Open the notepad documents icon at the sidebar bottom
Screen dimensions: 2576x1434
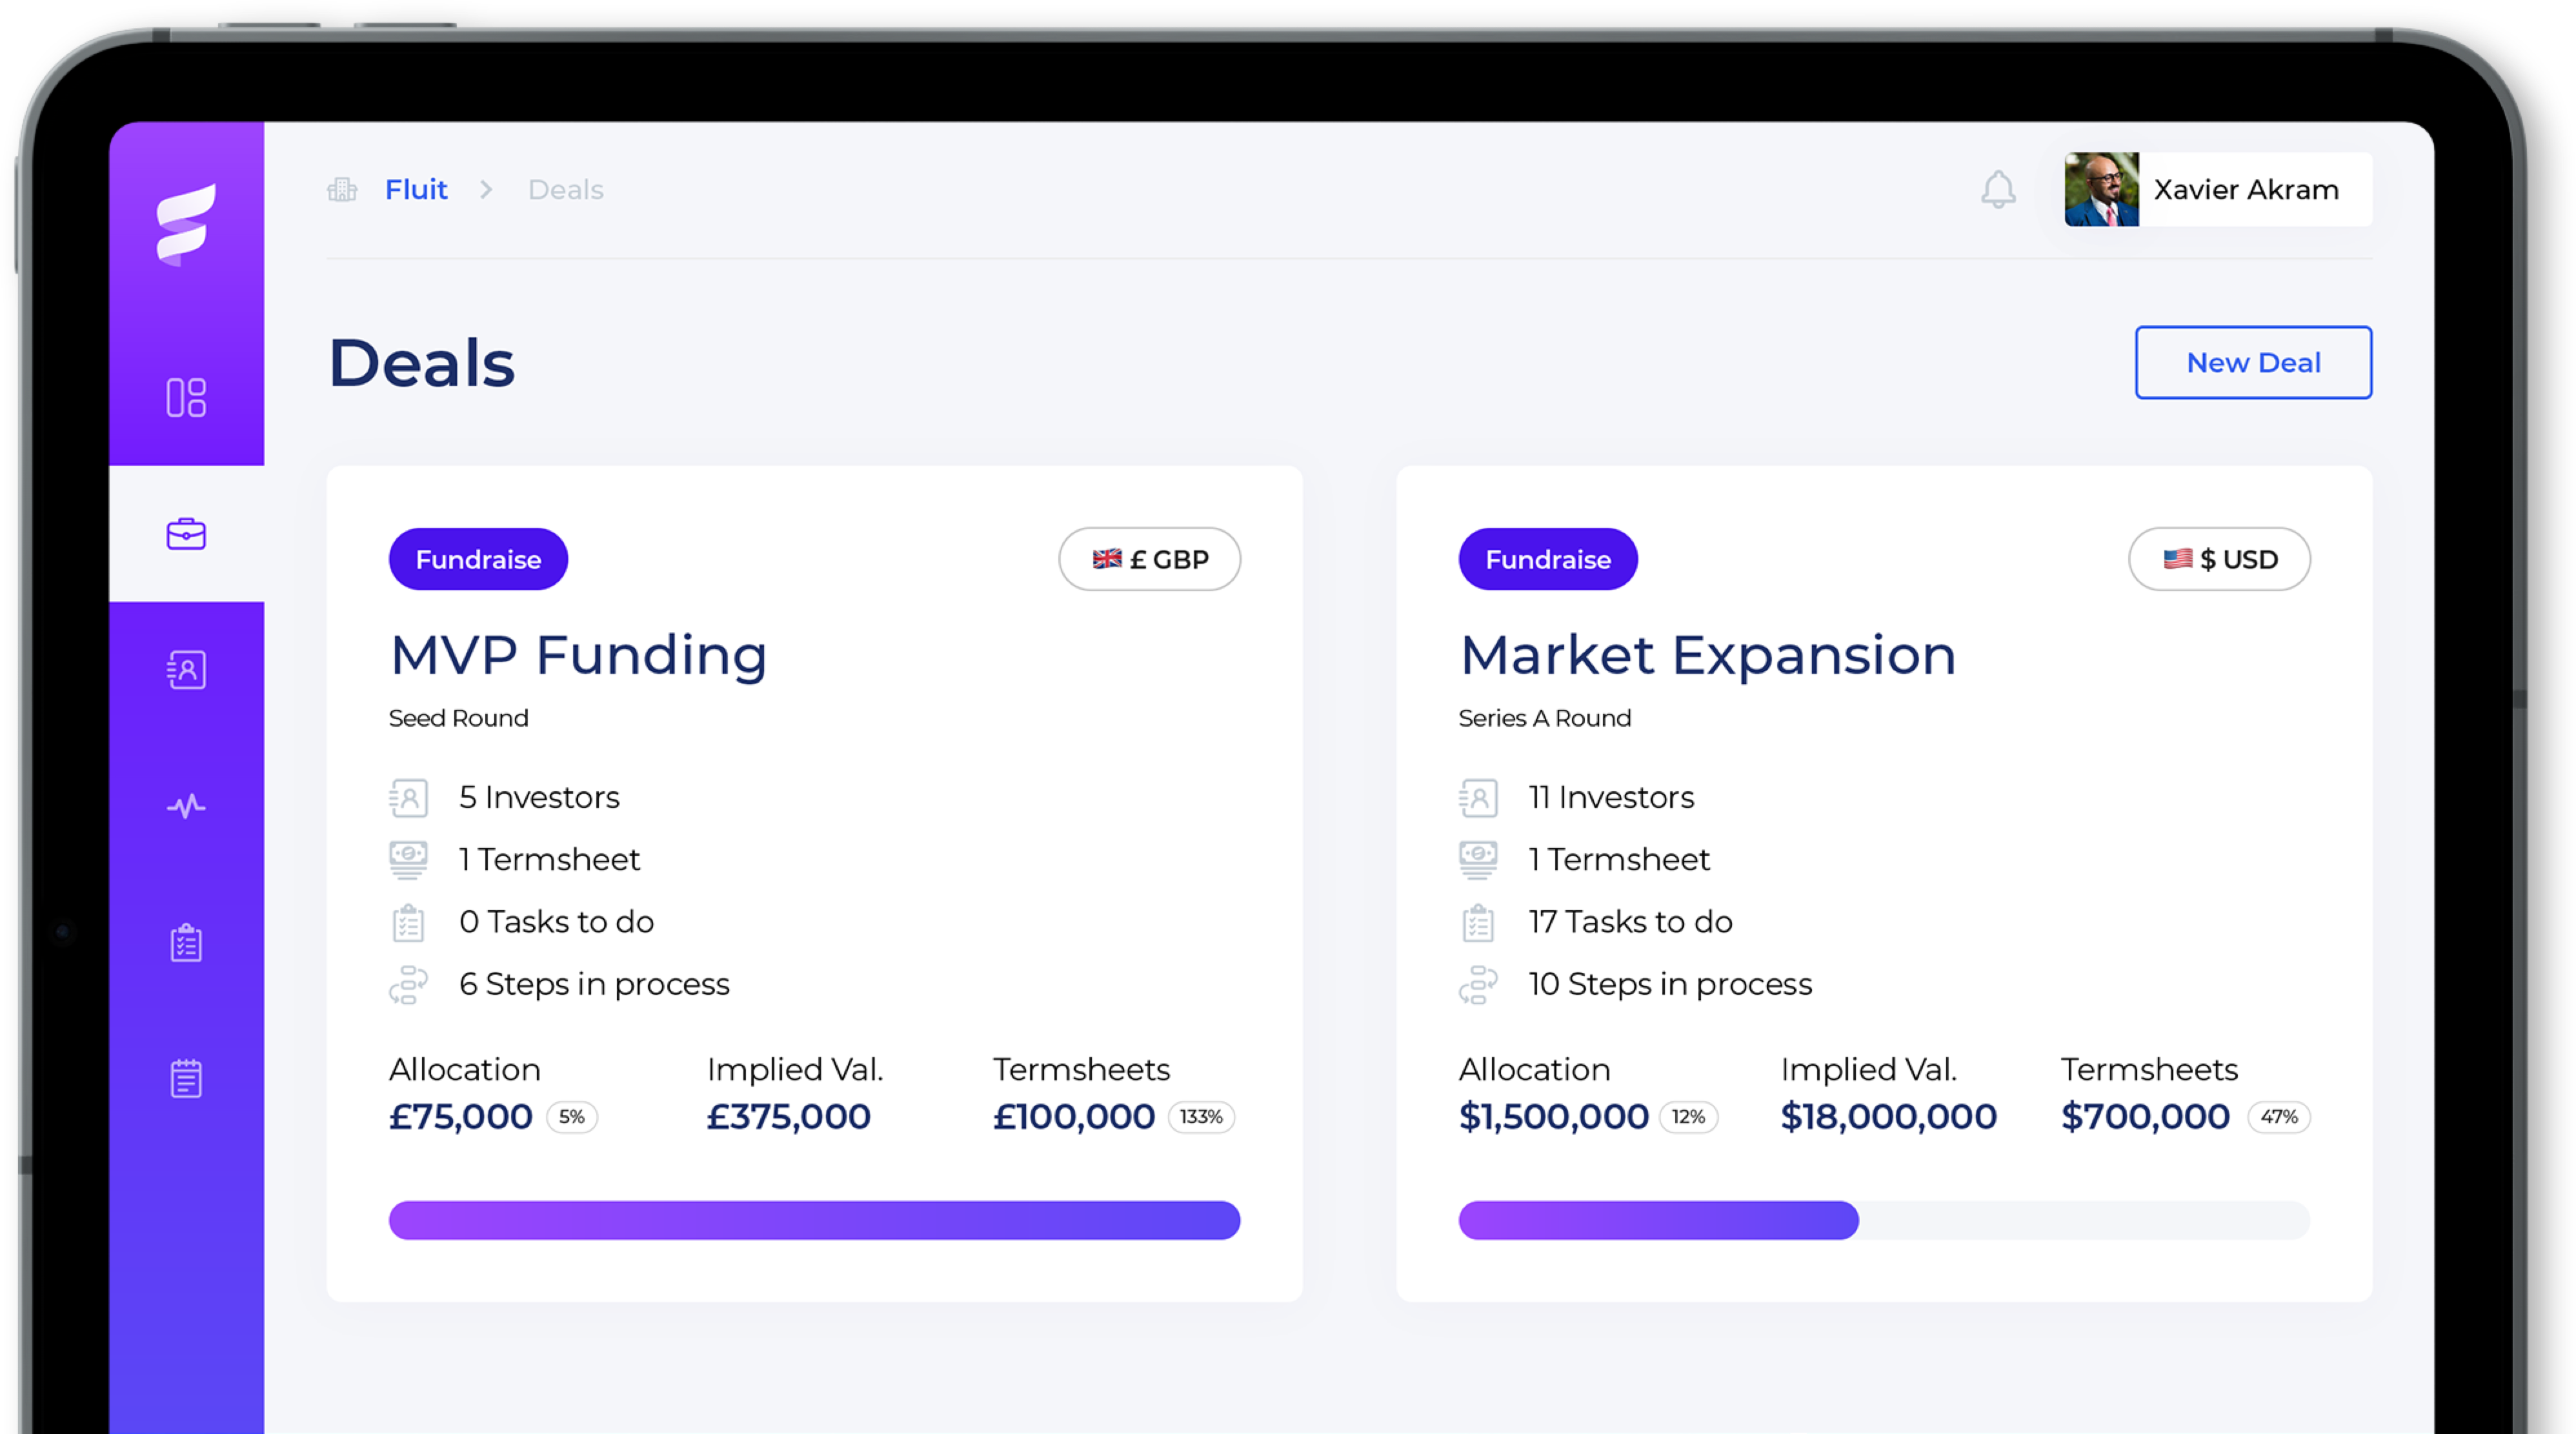[186, 1078]
